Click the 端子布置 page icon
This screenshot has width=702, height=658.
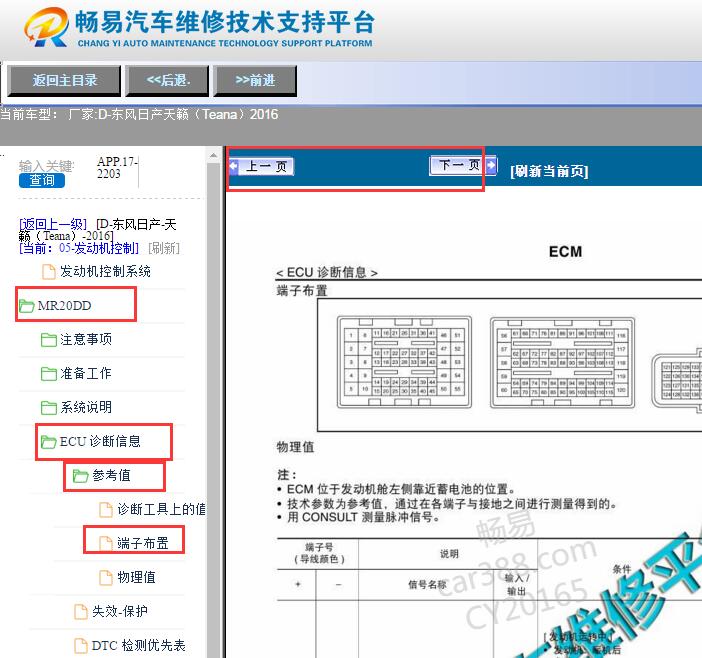tap(106, 544)
